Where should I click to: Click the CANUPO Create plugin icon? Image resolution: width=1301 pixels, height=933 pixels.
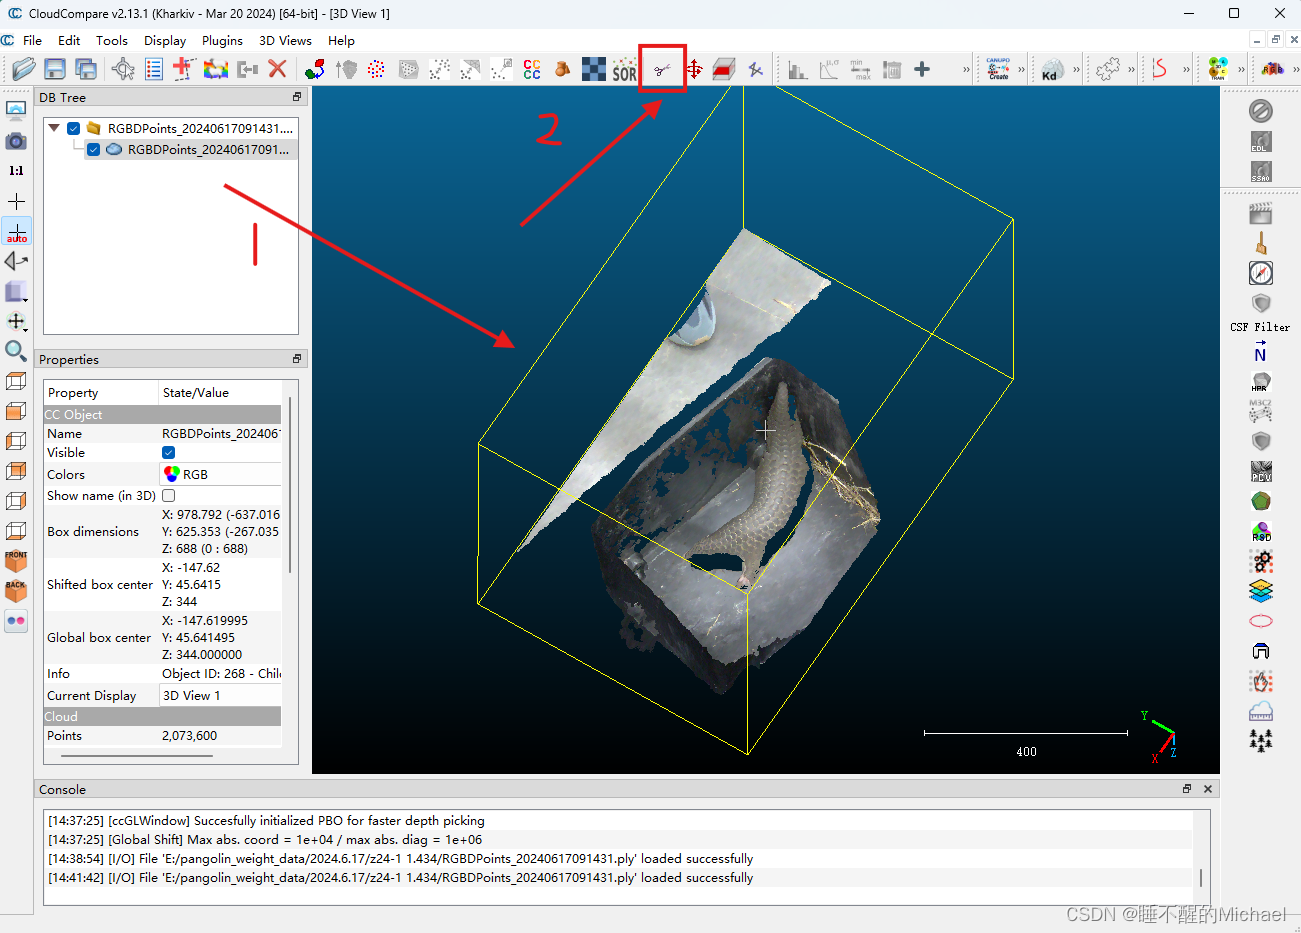pos(998,69)
